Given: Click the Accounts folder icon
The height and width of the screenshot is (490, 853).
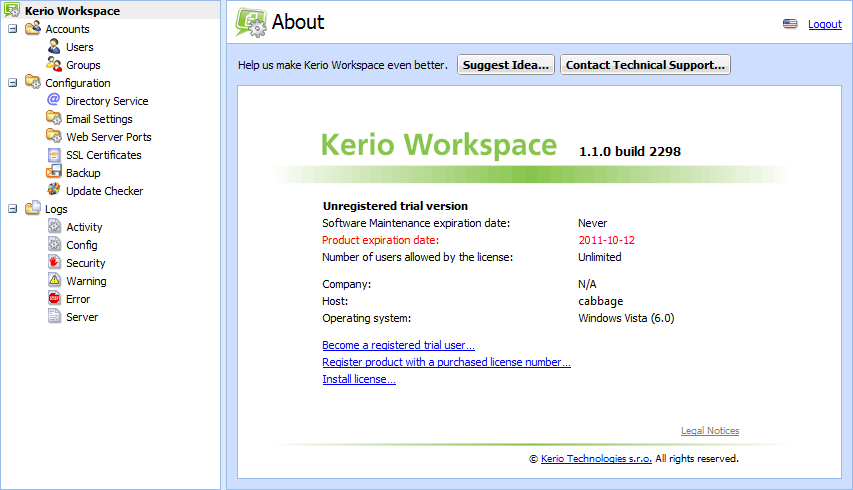Looking at the screenshot, I should tap(33, 28).
